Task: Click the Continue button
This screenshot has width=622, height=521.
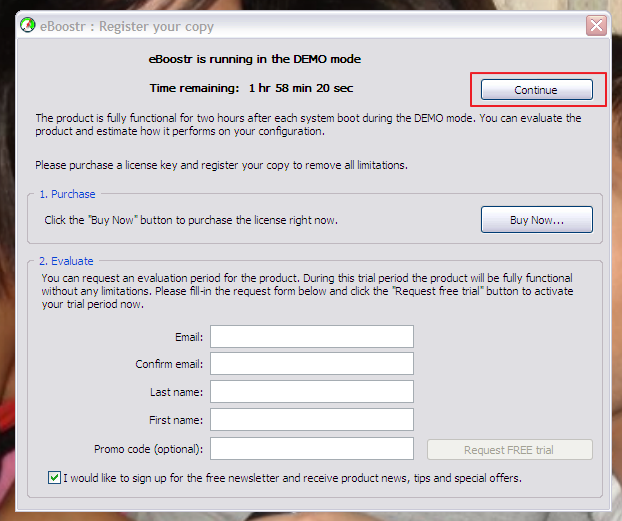Action: pyautogui.click(x=537, y=90)
